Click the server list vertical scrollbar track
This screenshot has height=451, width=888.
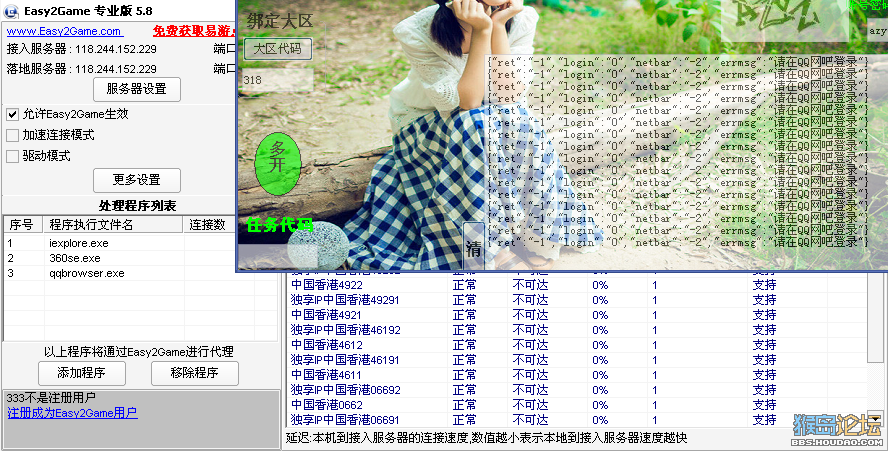click(876, 385)
